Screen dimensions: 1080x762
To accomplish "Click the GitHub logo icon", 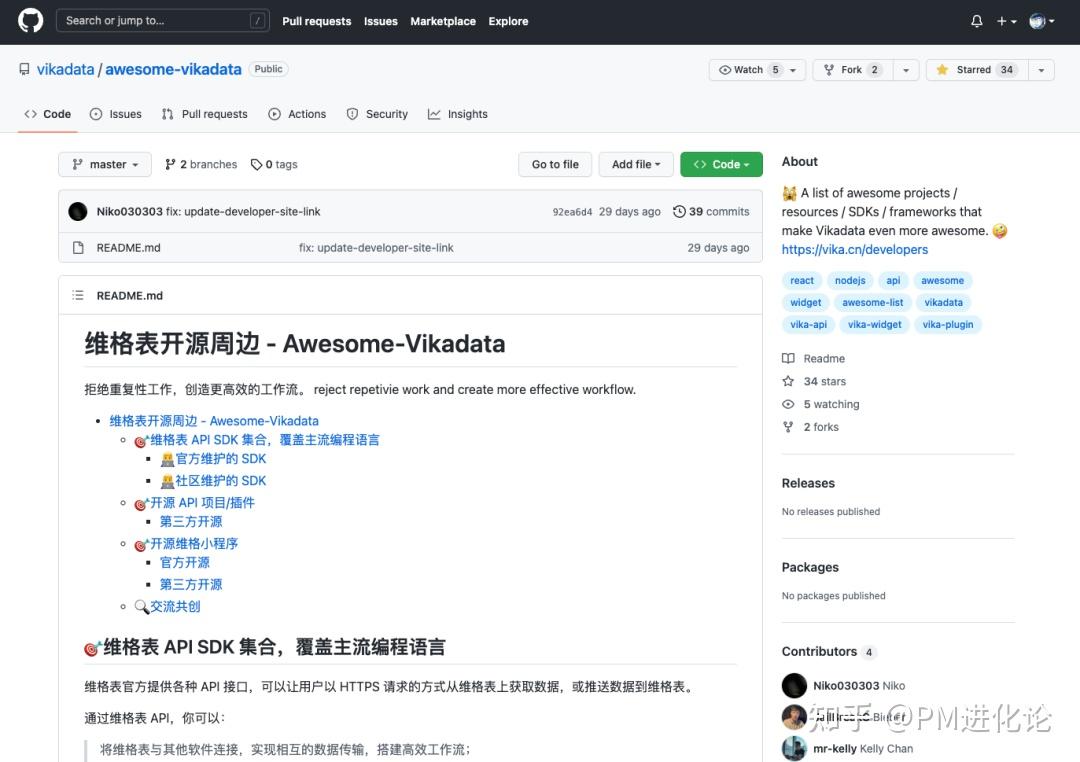I will (x=29, y=20).
